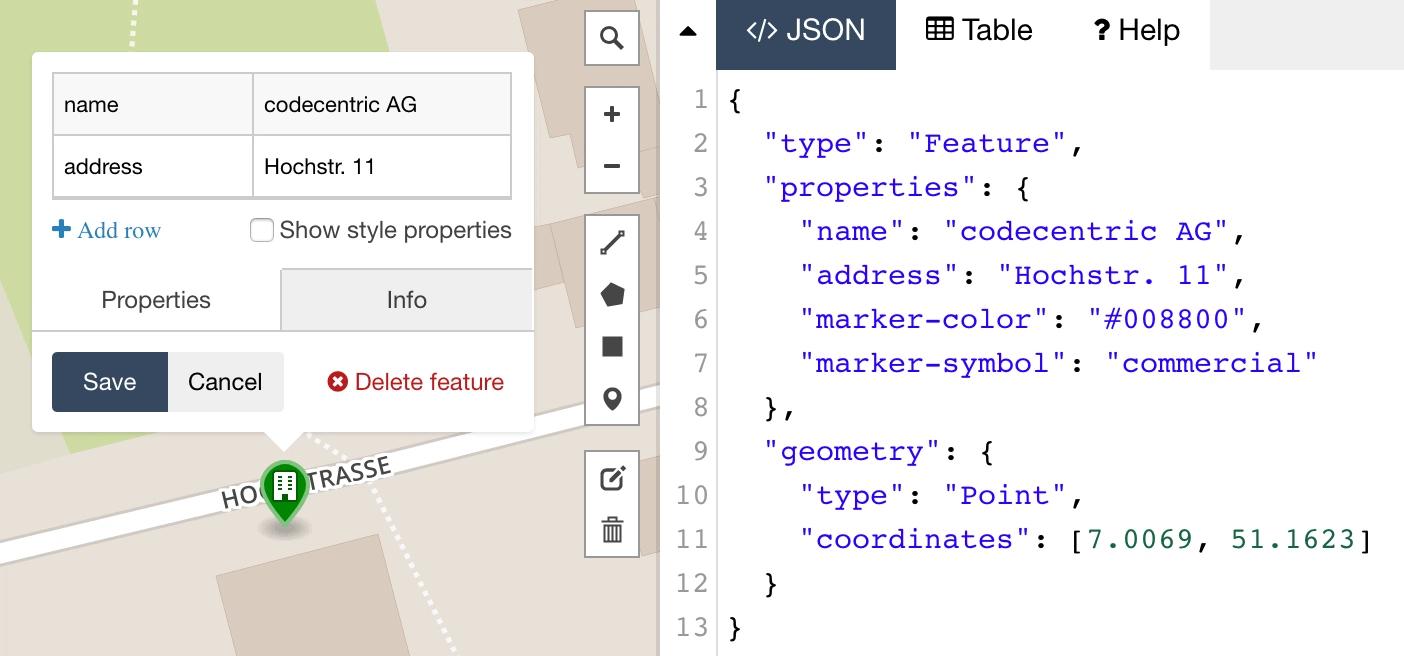This screenshot has height=656, width=1404.
Task: Click the Delete feature link
Action: (416, 382)
